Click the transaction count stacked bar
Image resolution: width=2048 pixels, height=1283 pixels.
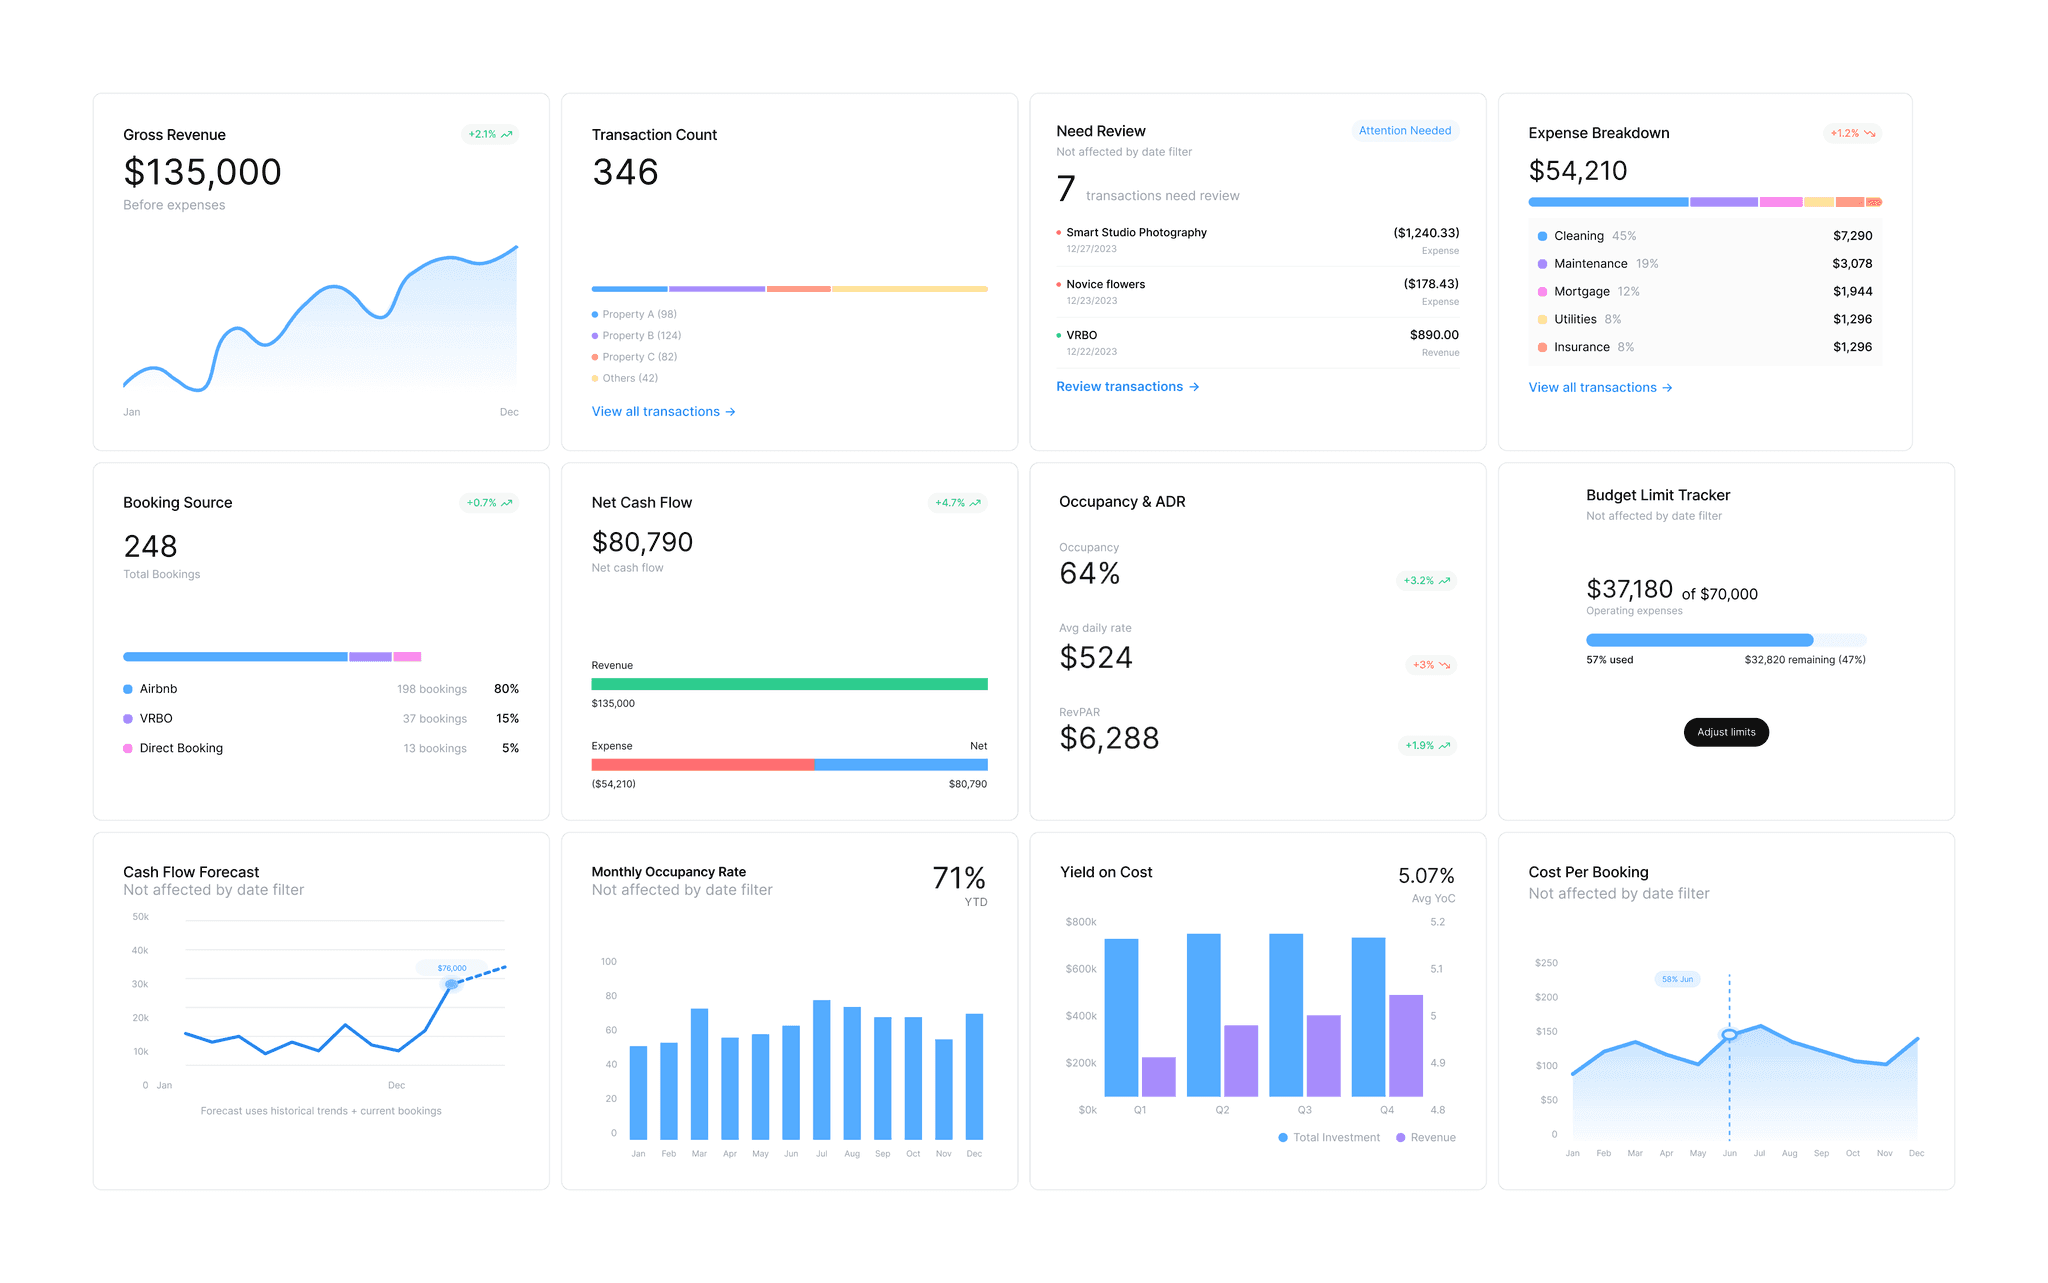[789, 289]
